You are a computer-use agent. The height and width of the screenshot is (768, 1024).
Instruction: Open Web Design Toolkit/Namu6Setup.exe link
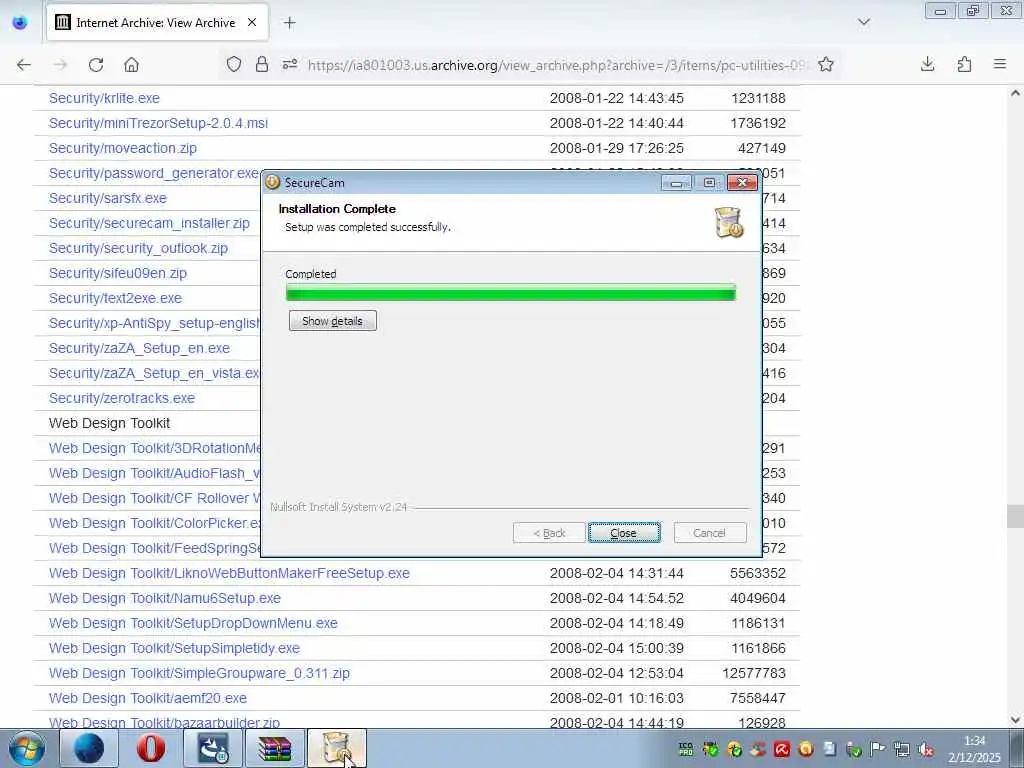point(165,598)
